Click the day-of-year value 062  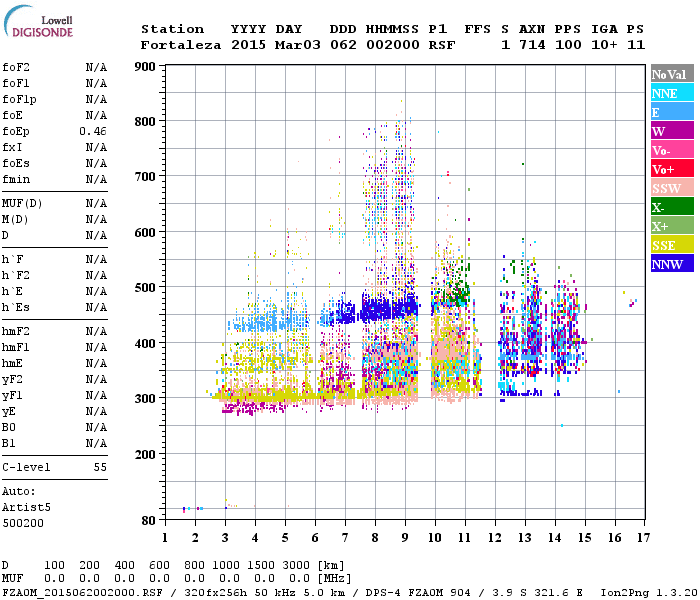[343, 45]
